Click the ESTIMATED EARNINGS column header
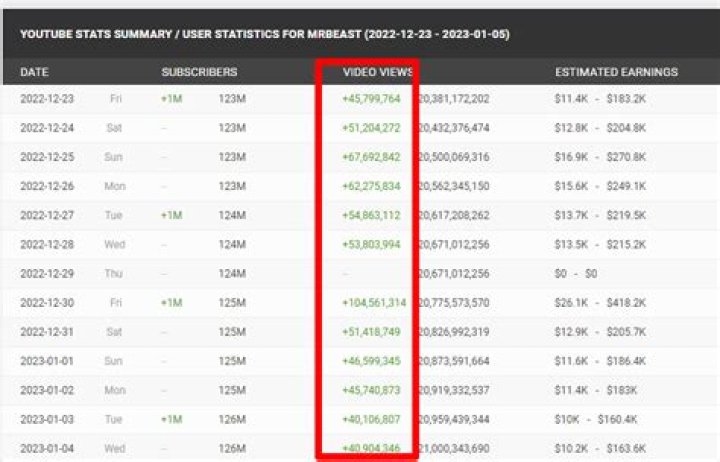 [x=616, y=72]
